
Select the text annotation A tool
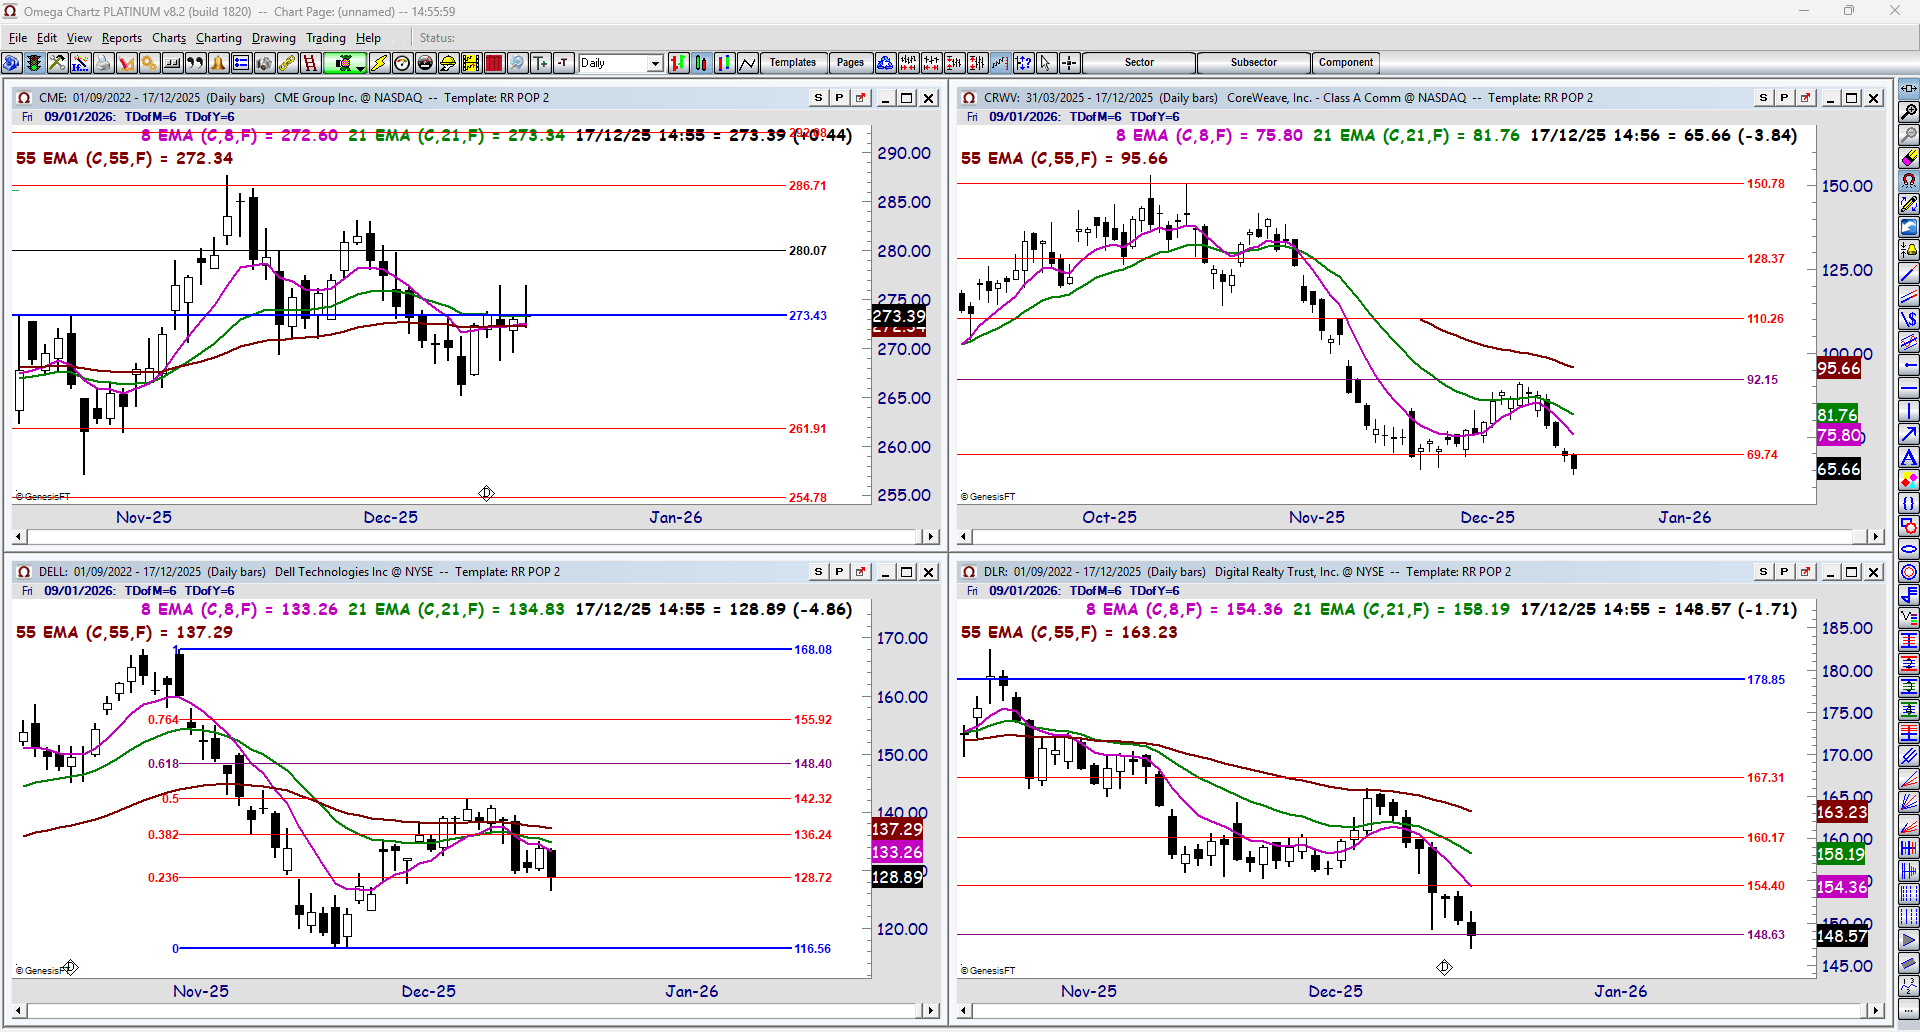pyautogui.click(x=1909, y=457)
